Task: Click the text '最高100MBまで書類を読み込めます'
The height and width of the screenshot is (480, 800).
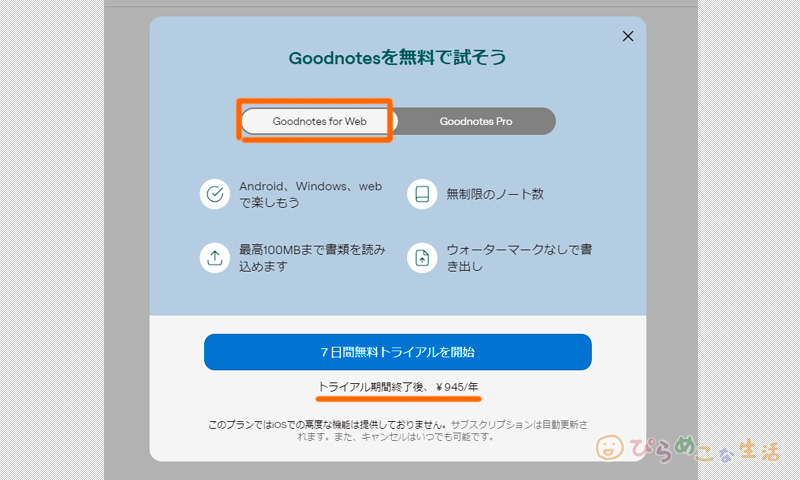Action: coord(312,258)
